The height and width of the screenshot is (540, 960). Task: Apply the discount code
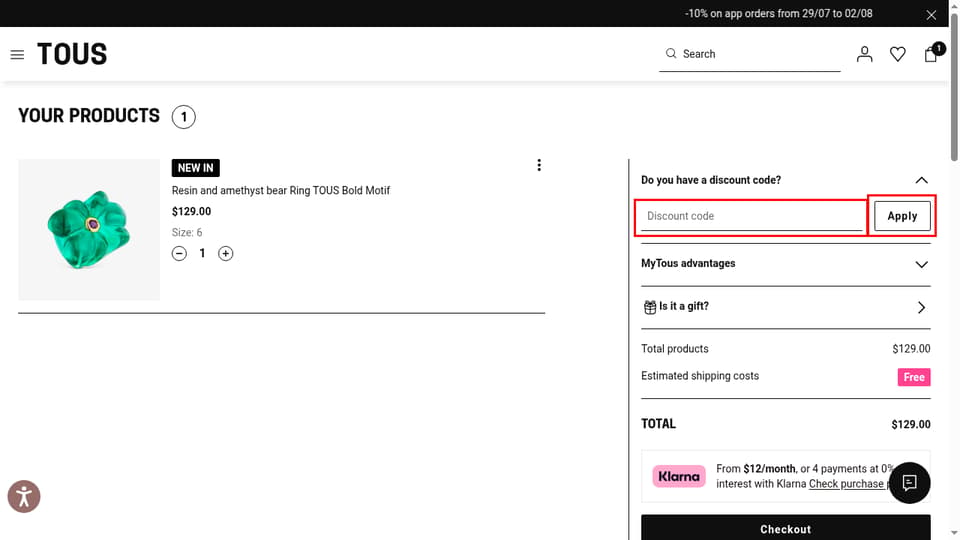click(902, 216)
